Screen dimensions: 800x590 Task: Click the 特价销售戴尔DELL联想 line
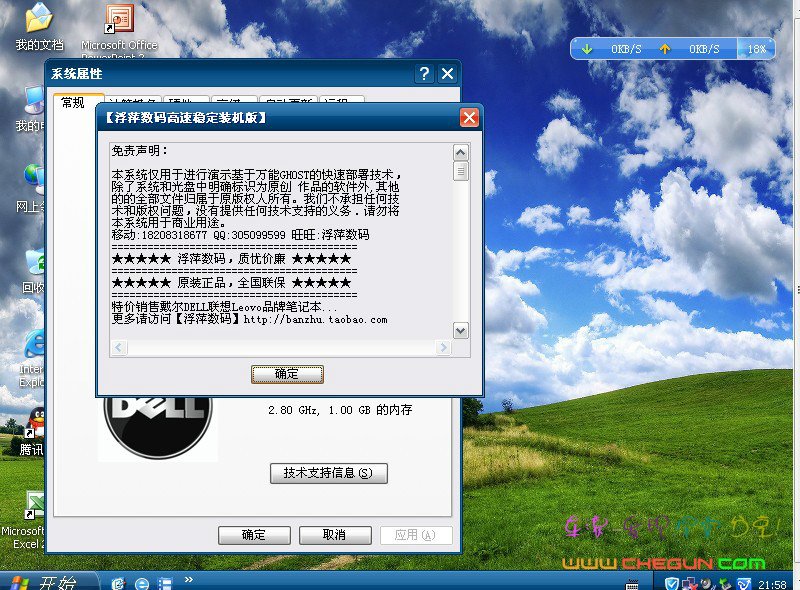pos(224,307)
